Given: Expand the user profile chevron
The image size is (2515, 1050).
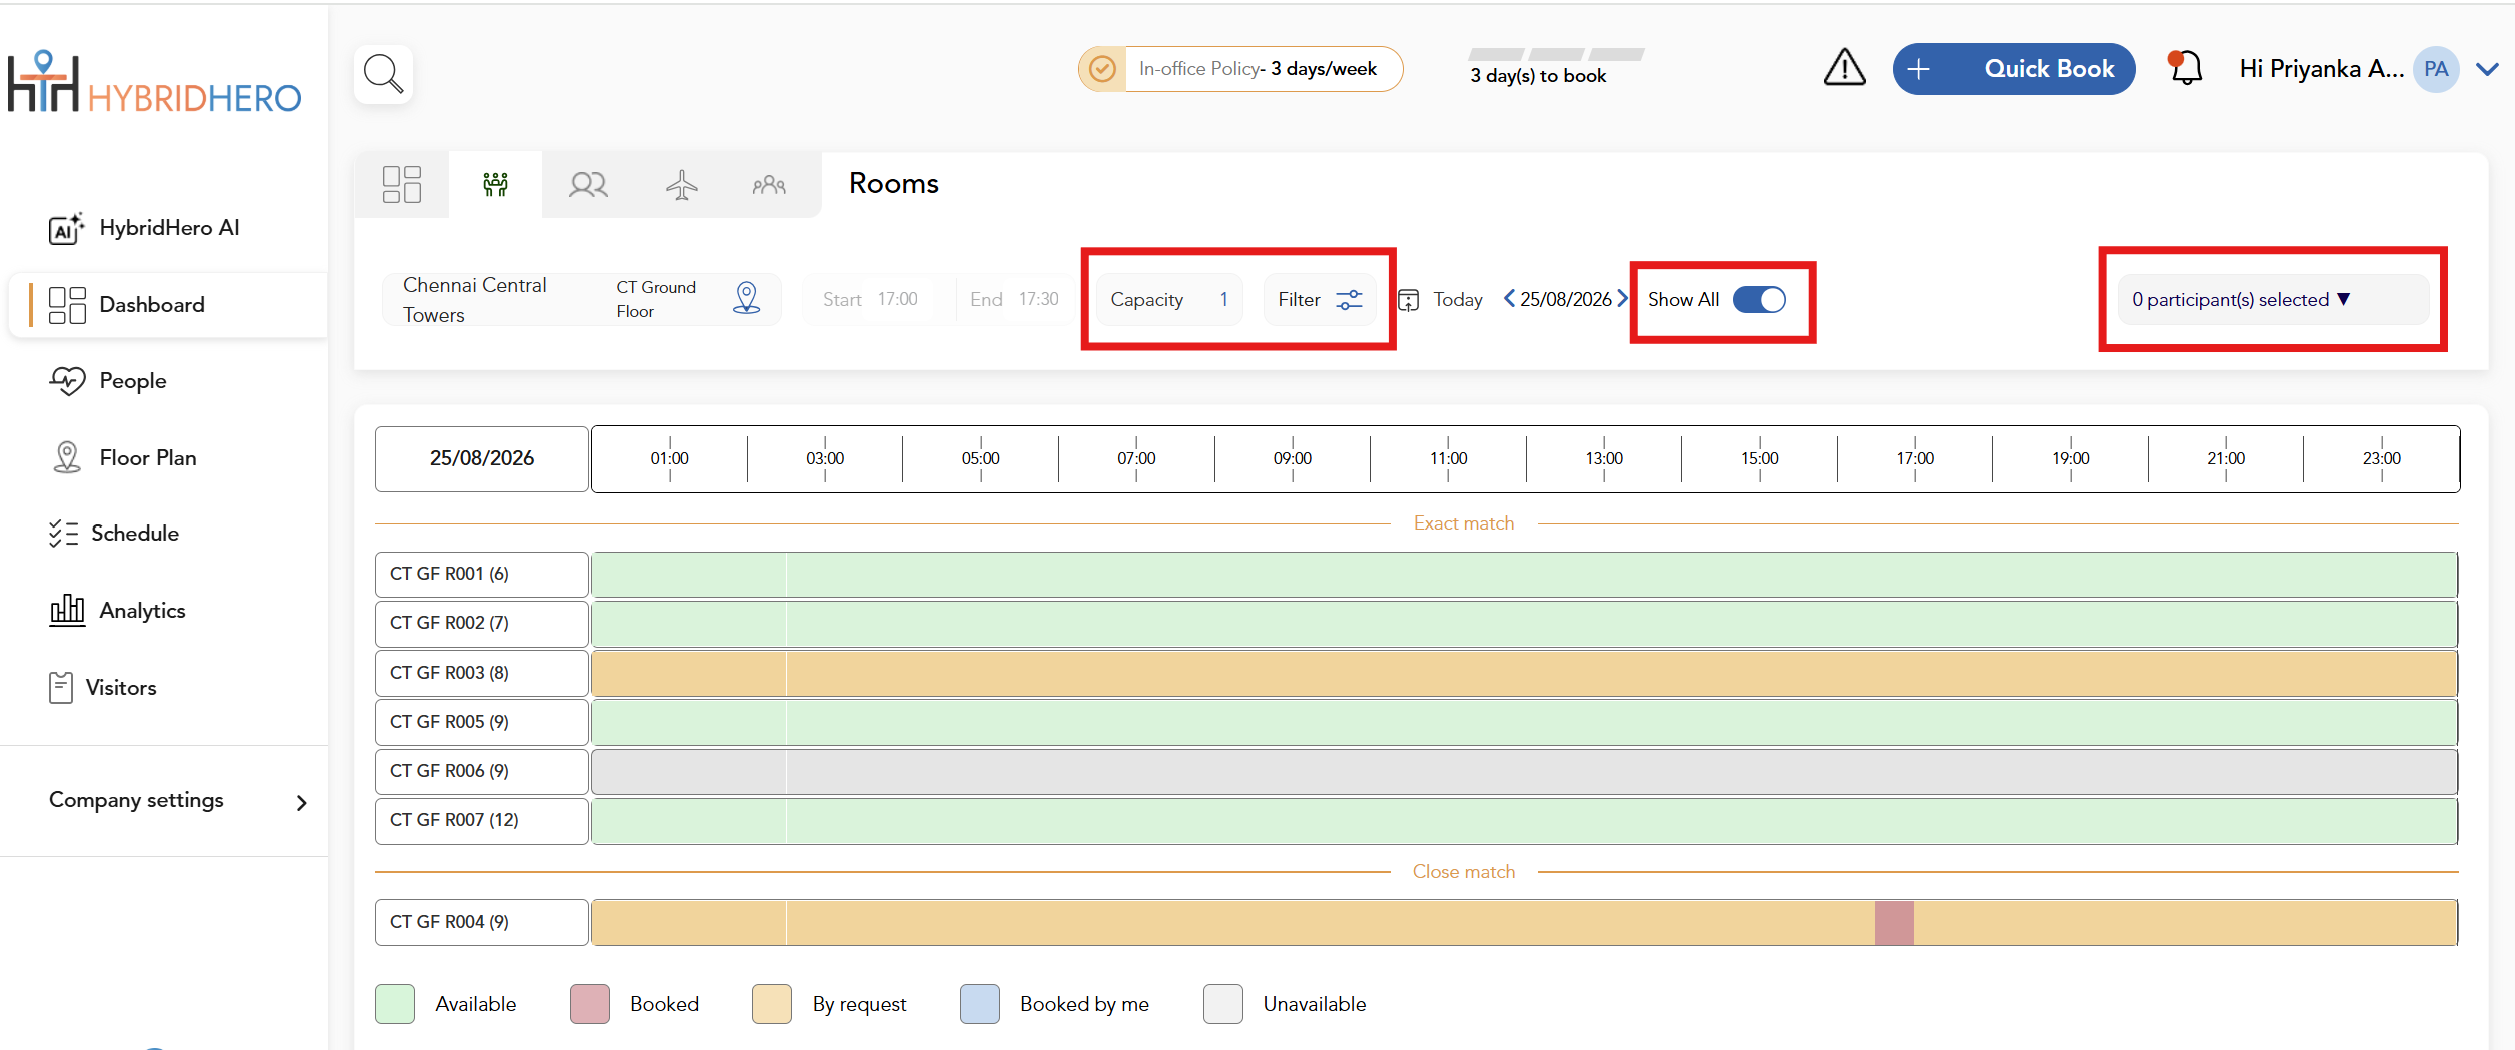Looking at the screenshot, I should click(2487, 69).
